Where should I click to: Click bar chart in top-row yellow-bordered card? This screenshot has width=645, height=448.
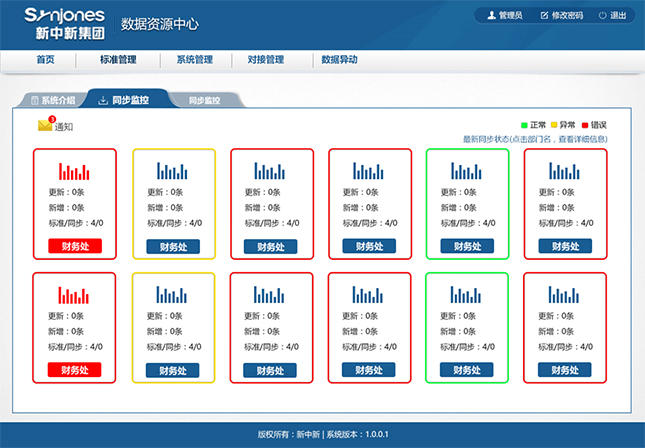point(172,171)
